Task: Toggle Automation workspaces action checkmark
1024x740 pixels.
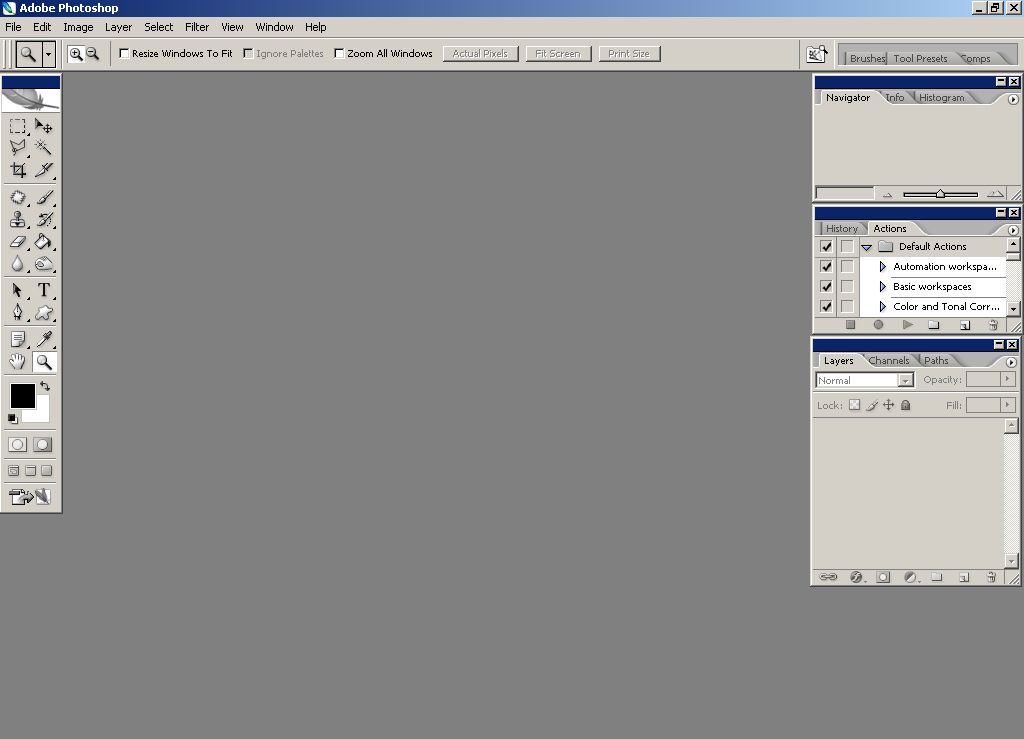Action: (x=826, y=266)
